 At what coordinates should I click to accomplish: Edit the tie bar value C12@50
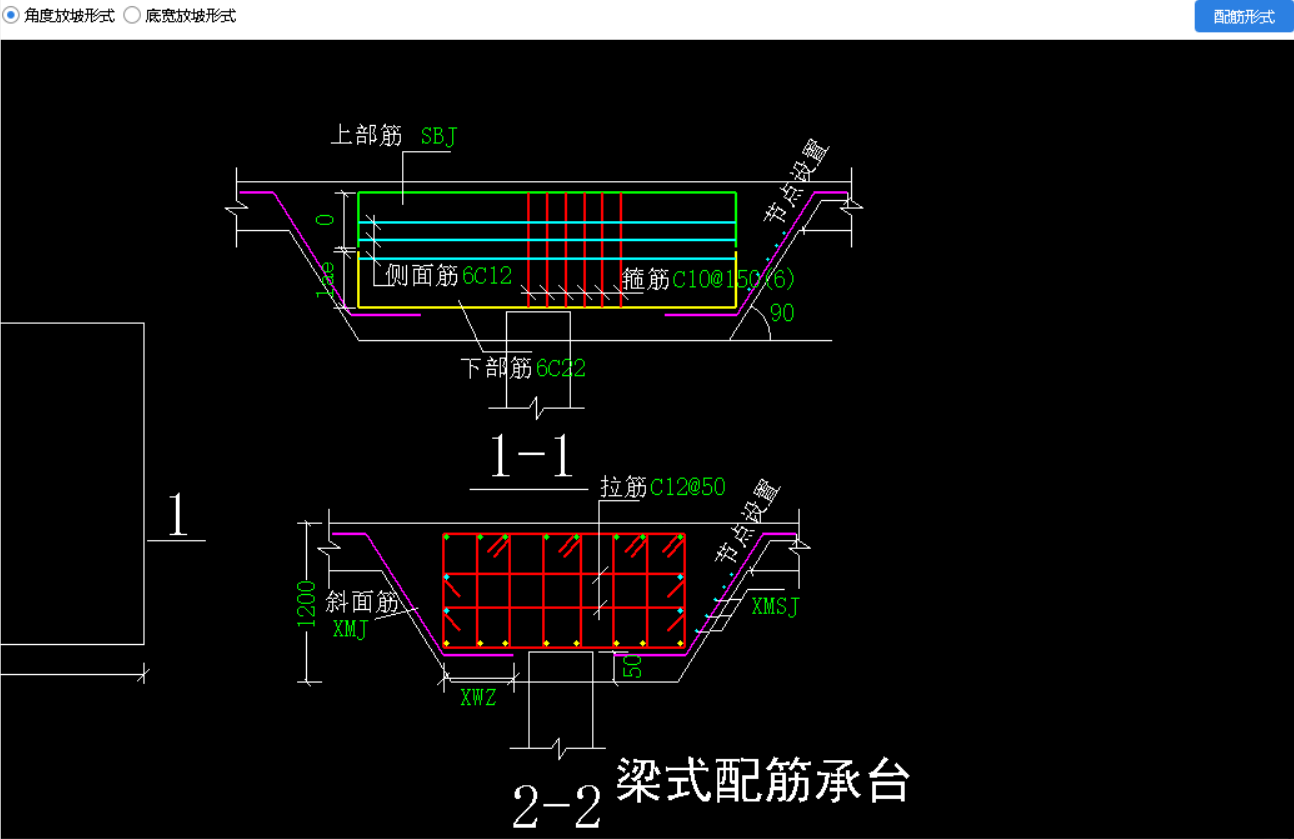click(x=688, y=487)
